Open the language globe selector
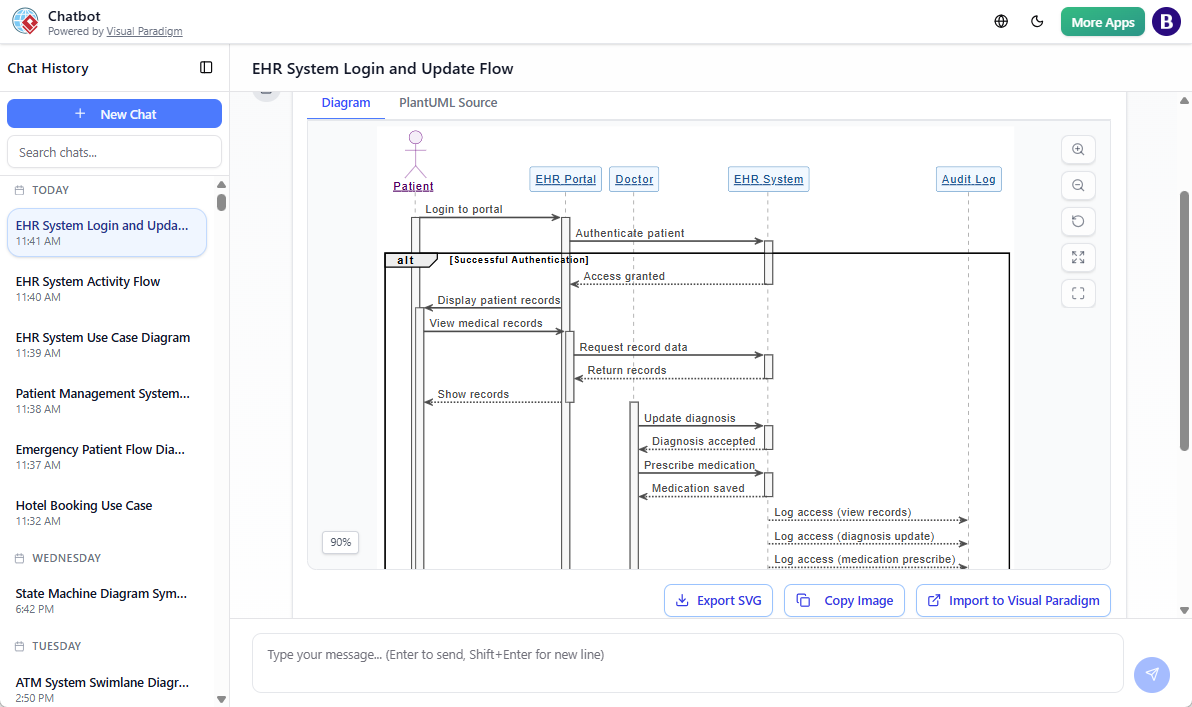 pos(1001,21)
